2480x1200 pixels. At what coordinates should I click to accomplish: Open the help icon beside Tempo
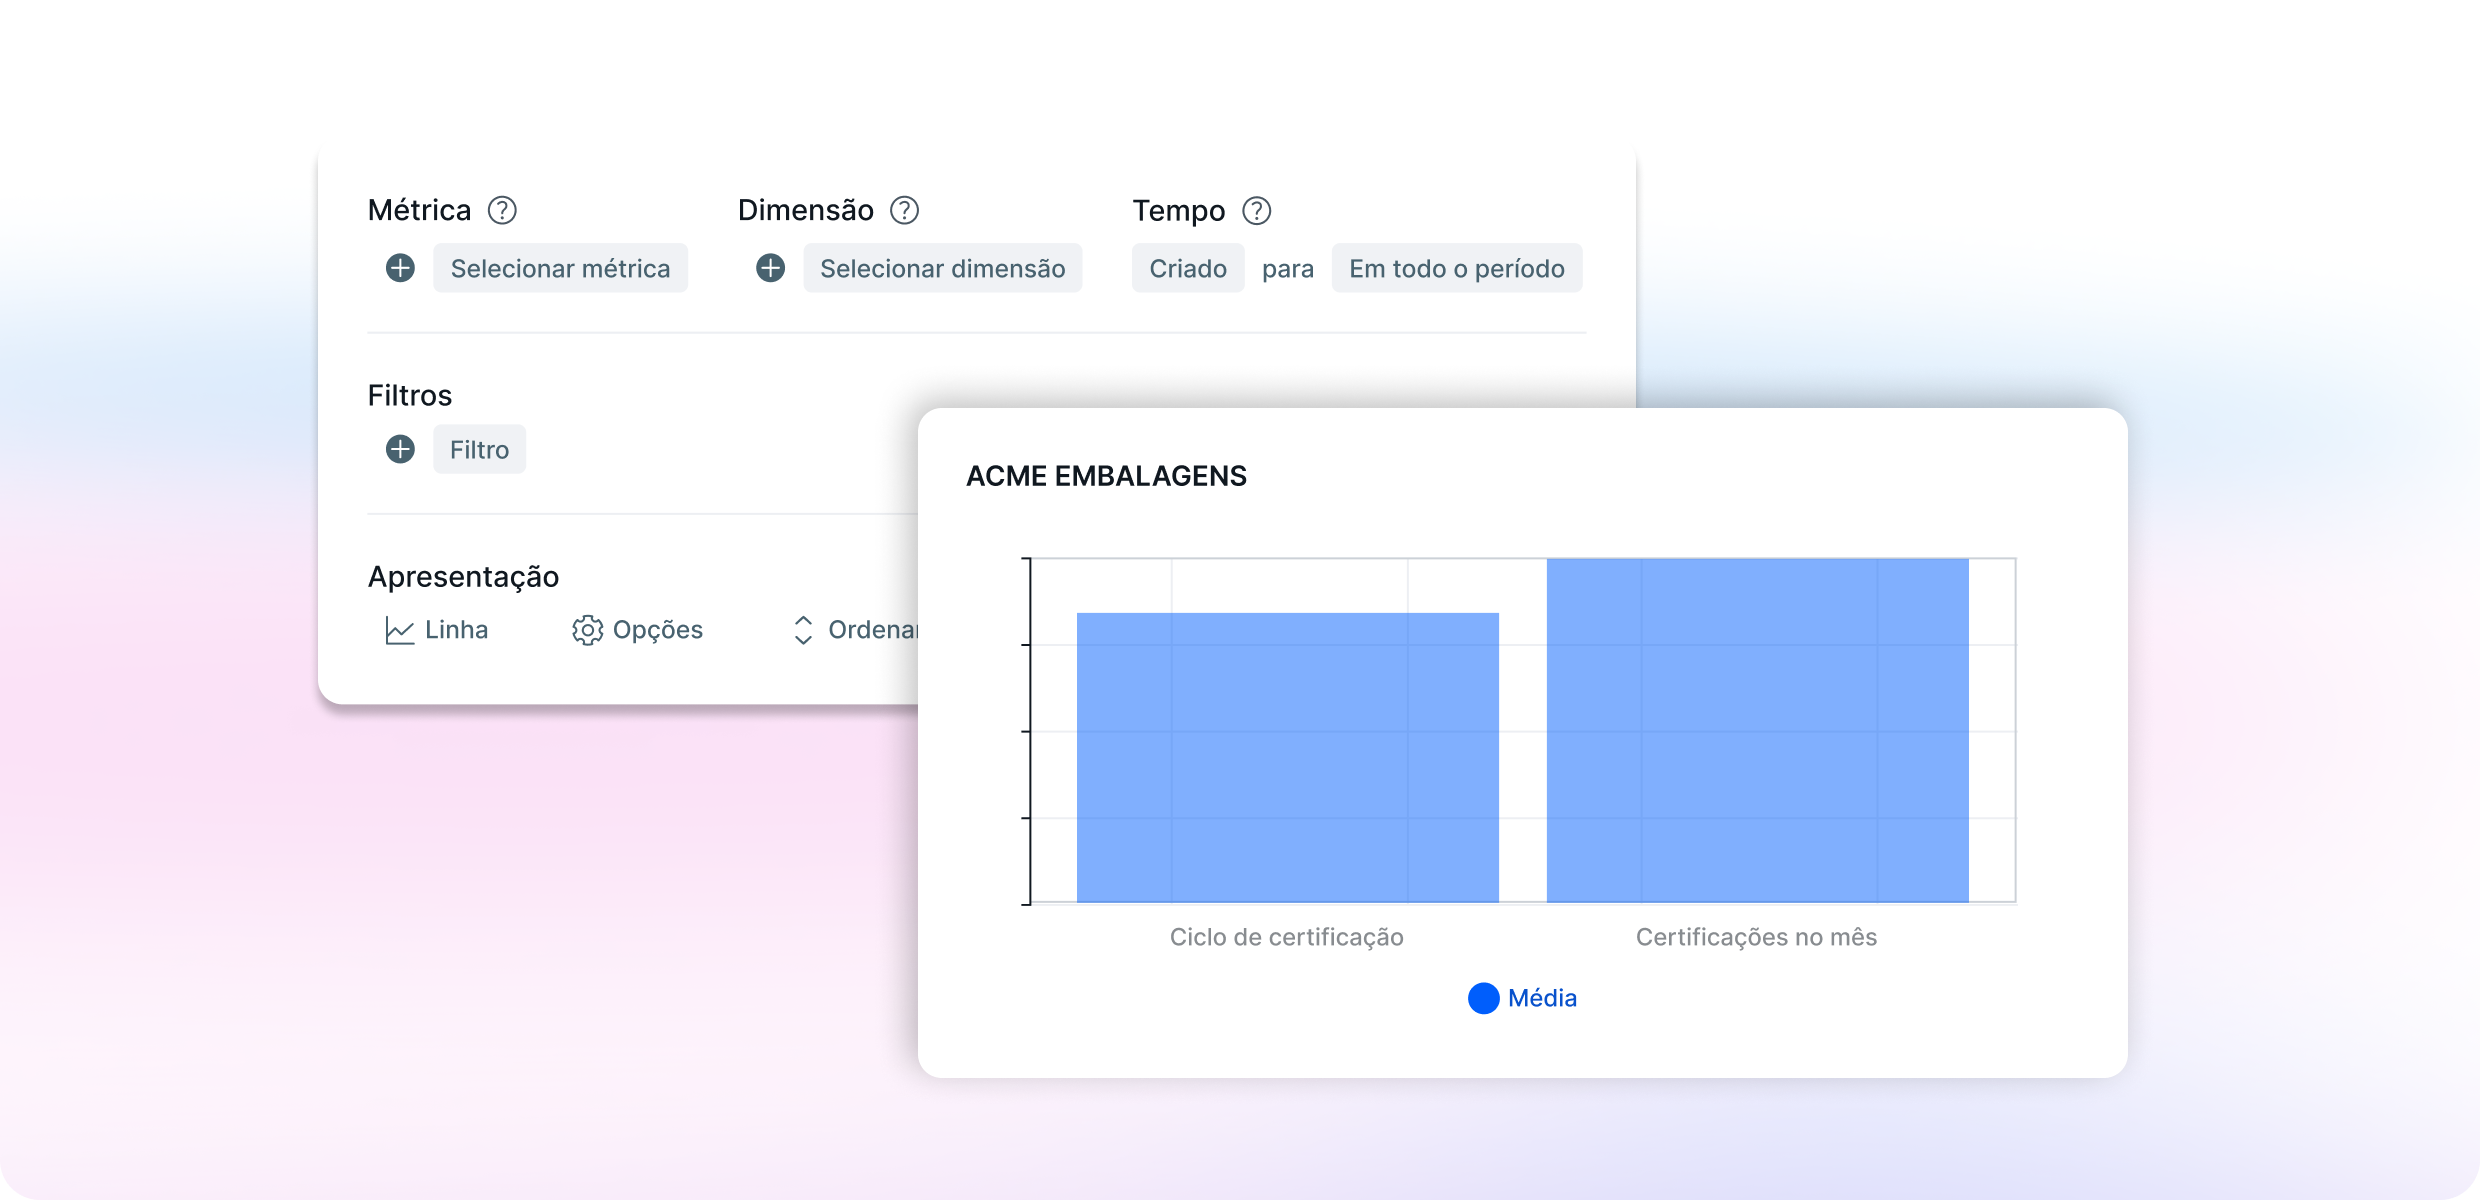click(x=1256, y=211)
